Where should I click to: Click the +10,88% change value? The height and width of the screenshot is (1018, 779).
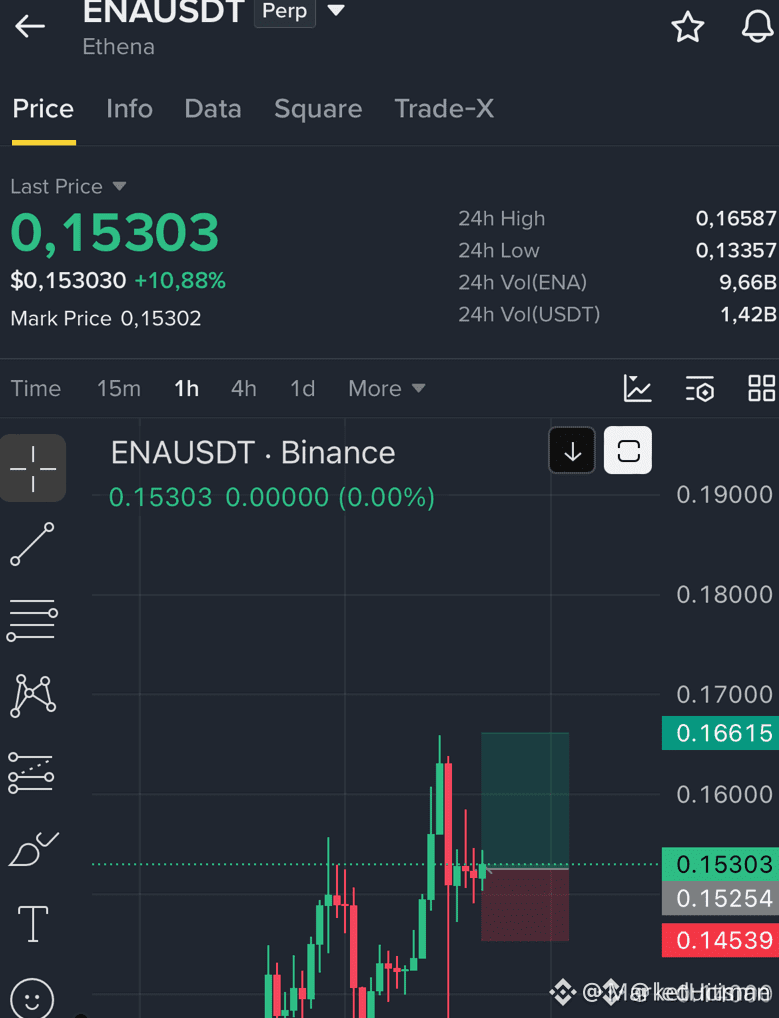tap(180, 280)
